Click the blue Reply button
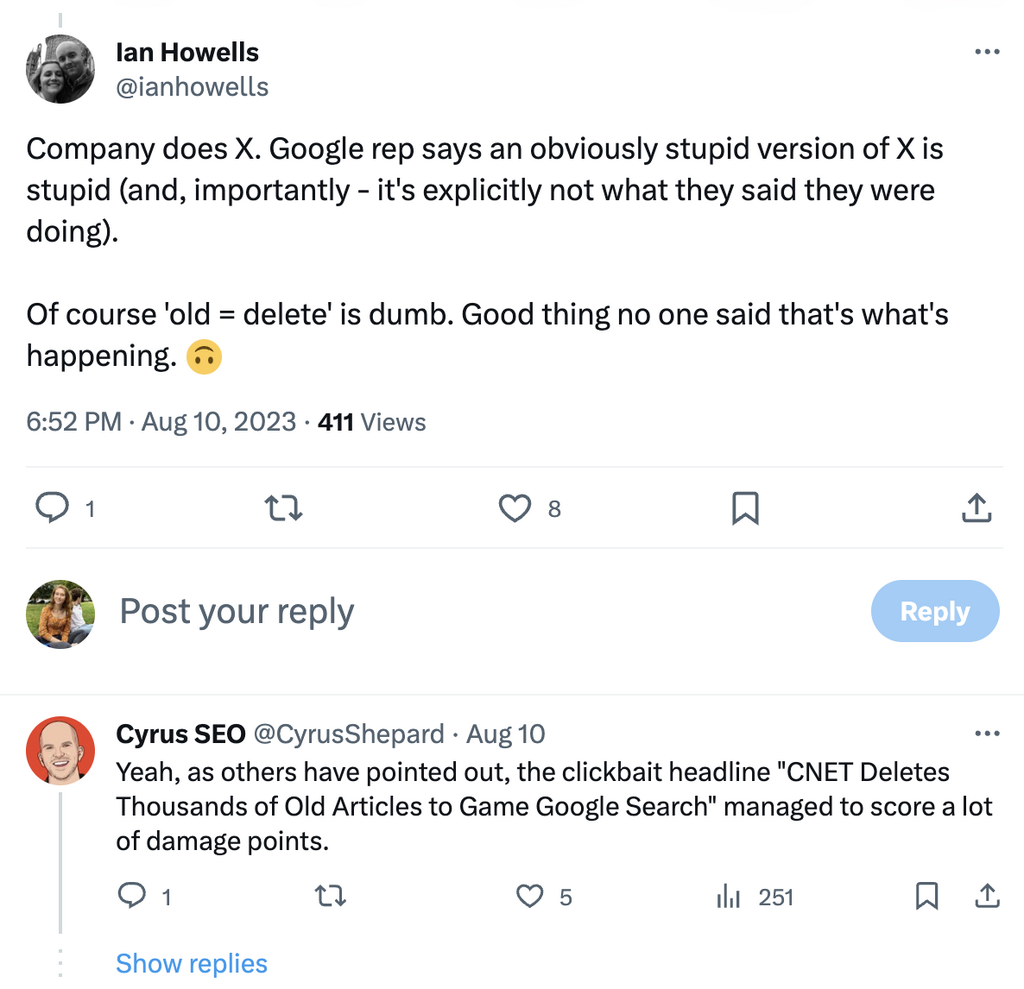Viewport: 1024px width, 989px height. [935, 611]
